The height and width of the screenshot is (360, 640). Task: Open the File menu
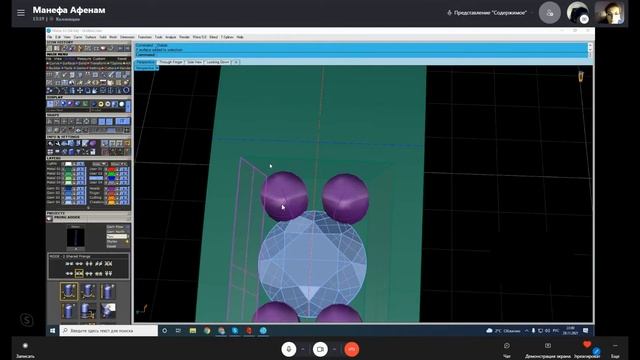[x=50, y=37]
